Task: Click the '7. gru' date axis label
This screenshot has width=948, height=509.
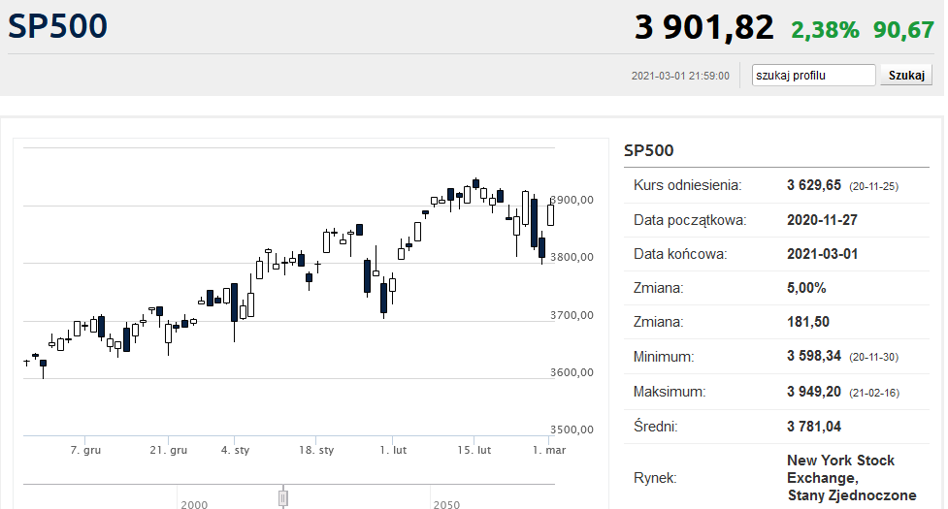Action: tap(85, 450)
